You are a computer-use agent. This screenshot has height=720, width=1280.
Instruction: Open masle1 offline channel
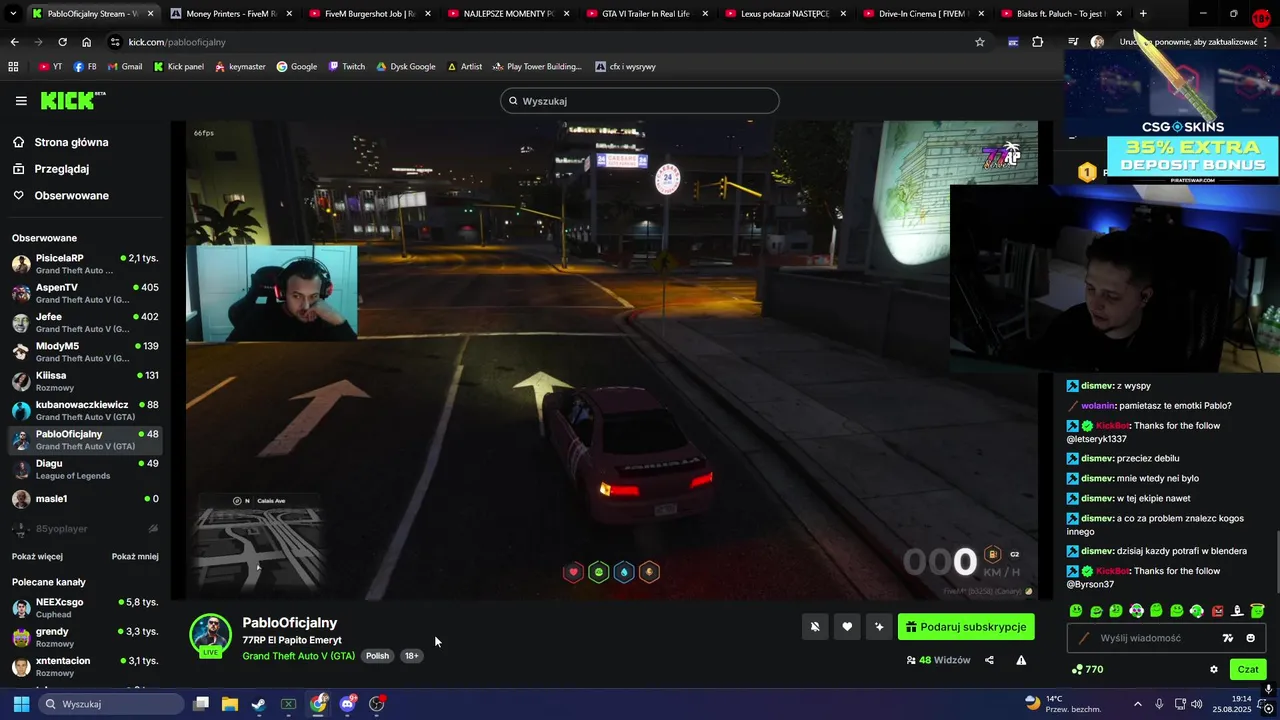85,499
